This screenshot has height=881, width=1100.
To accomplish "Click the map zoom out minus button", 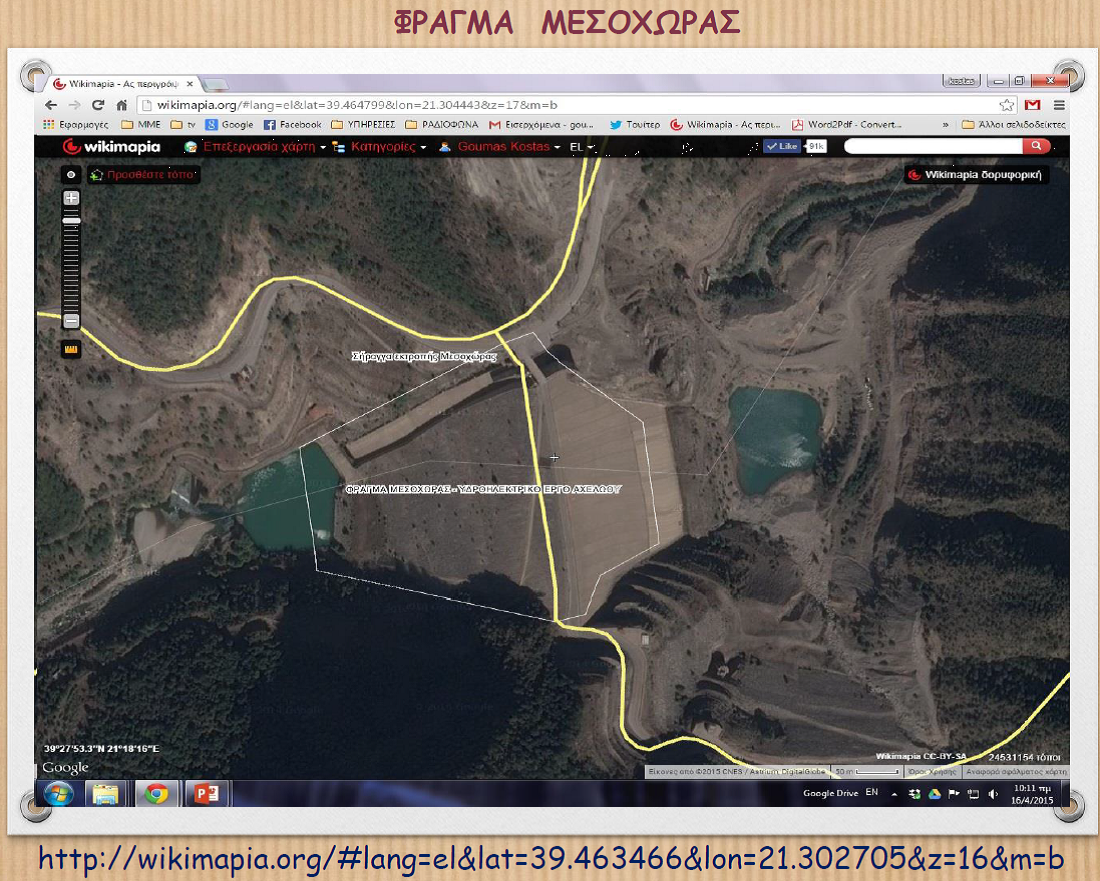I will [x=71, y=321].
